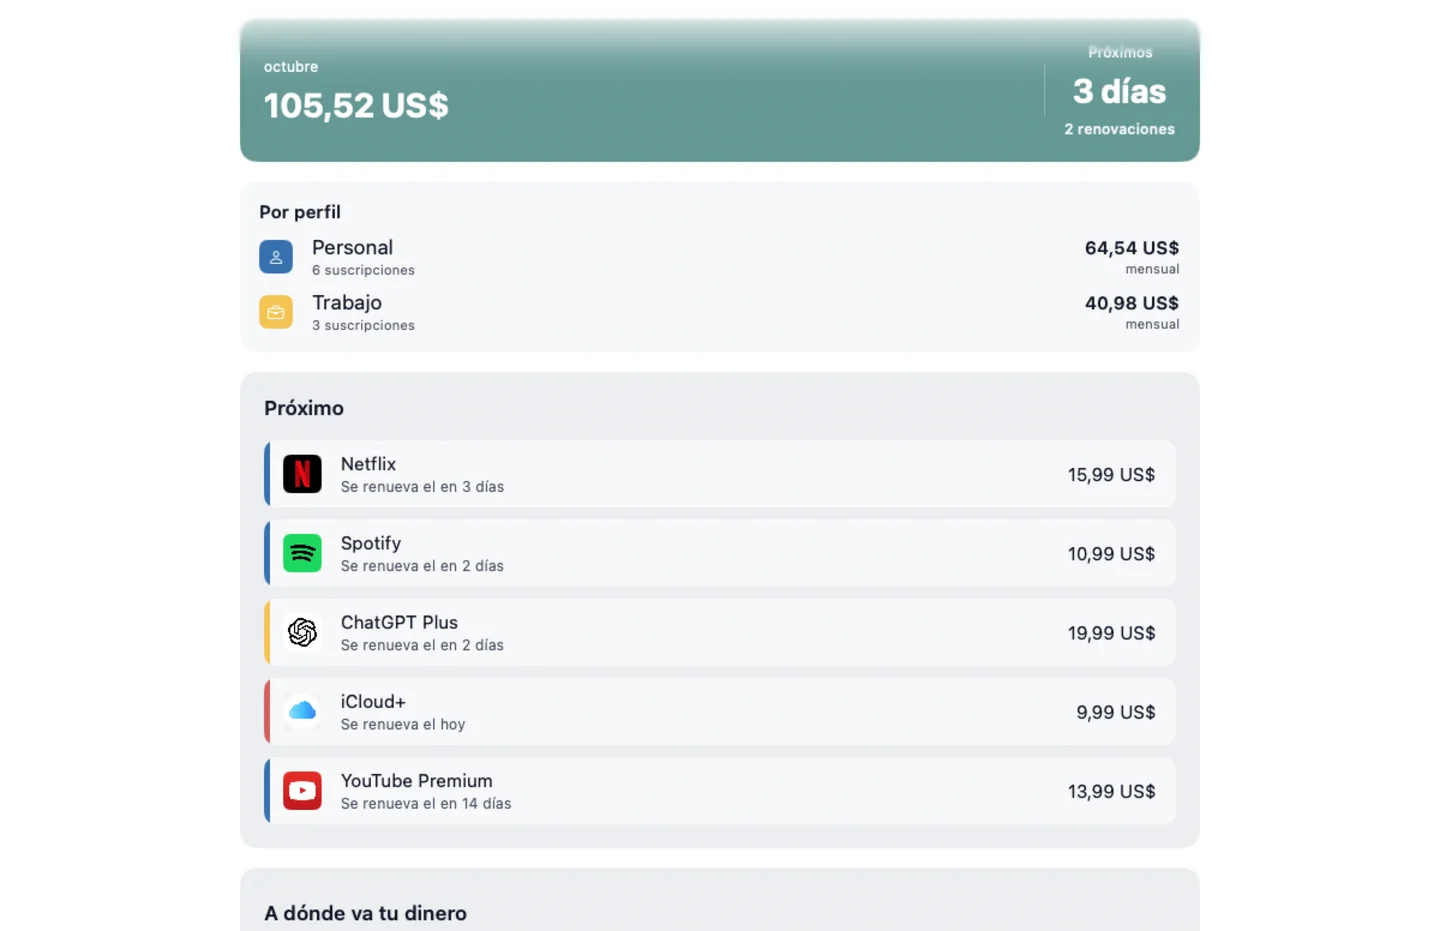Click the 'iCloud+' subscription name

[373, 701]
